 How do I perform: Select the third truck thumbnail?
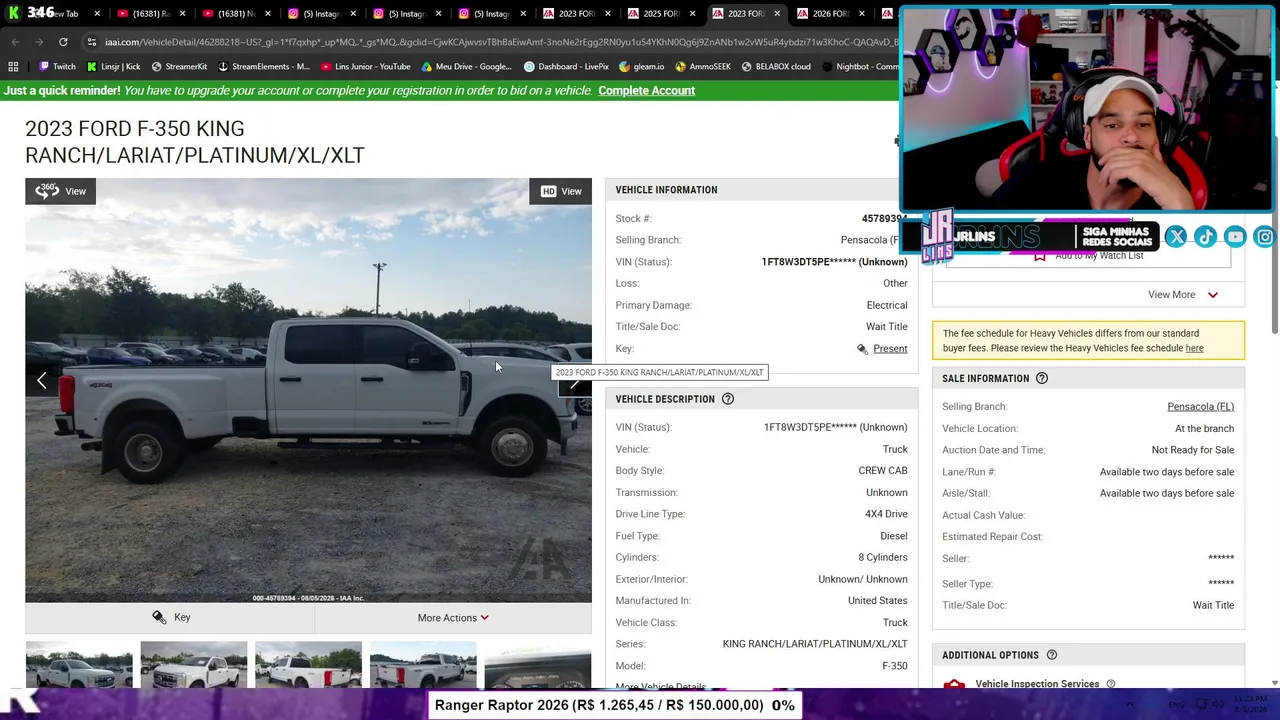coord(308,665)
